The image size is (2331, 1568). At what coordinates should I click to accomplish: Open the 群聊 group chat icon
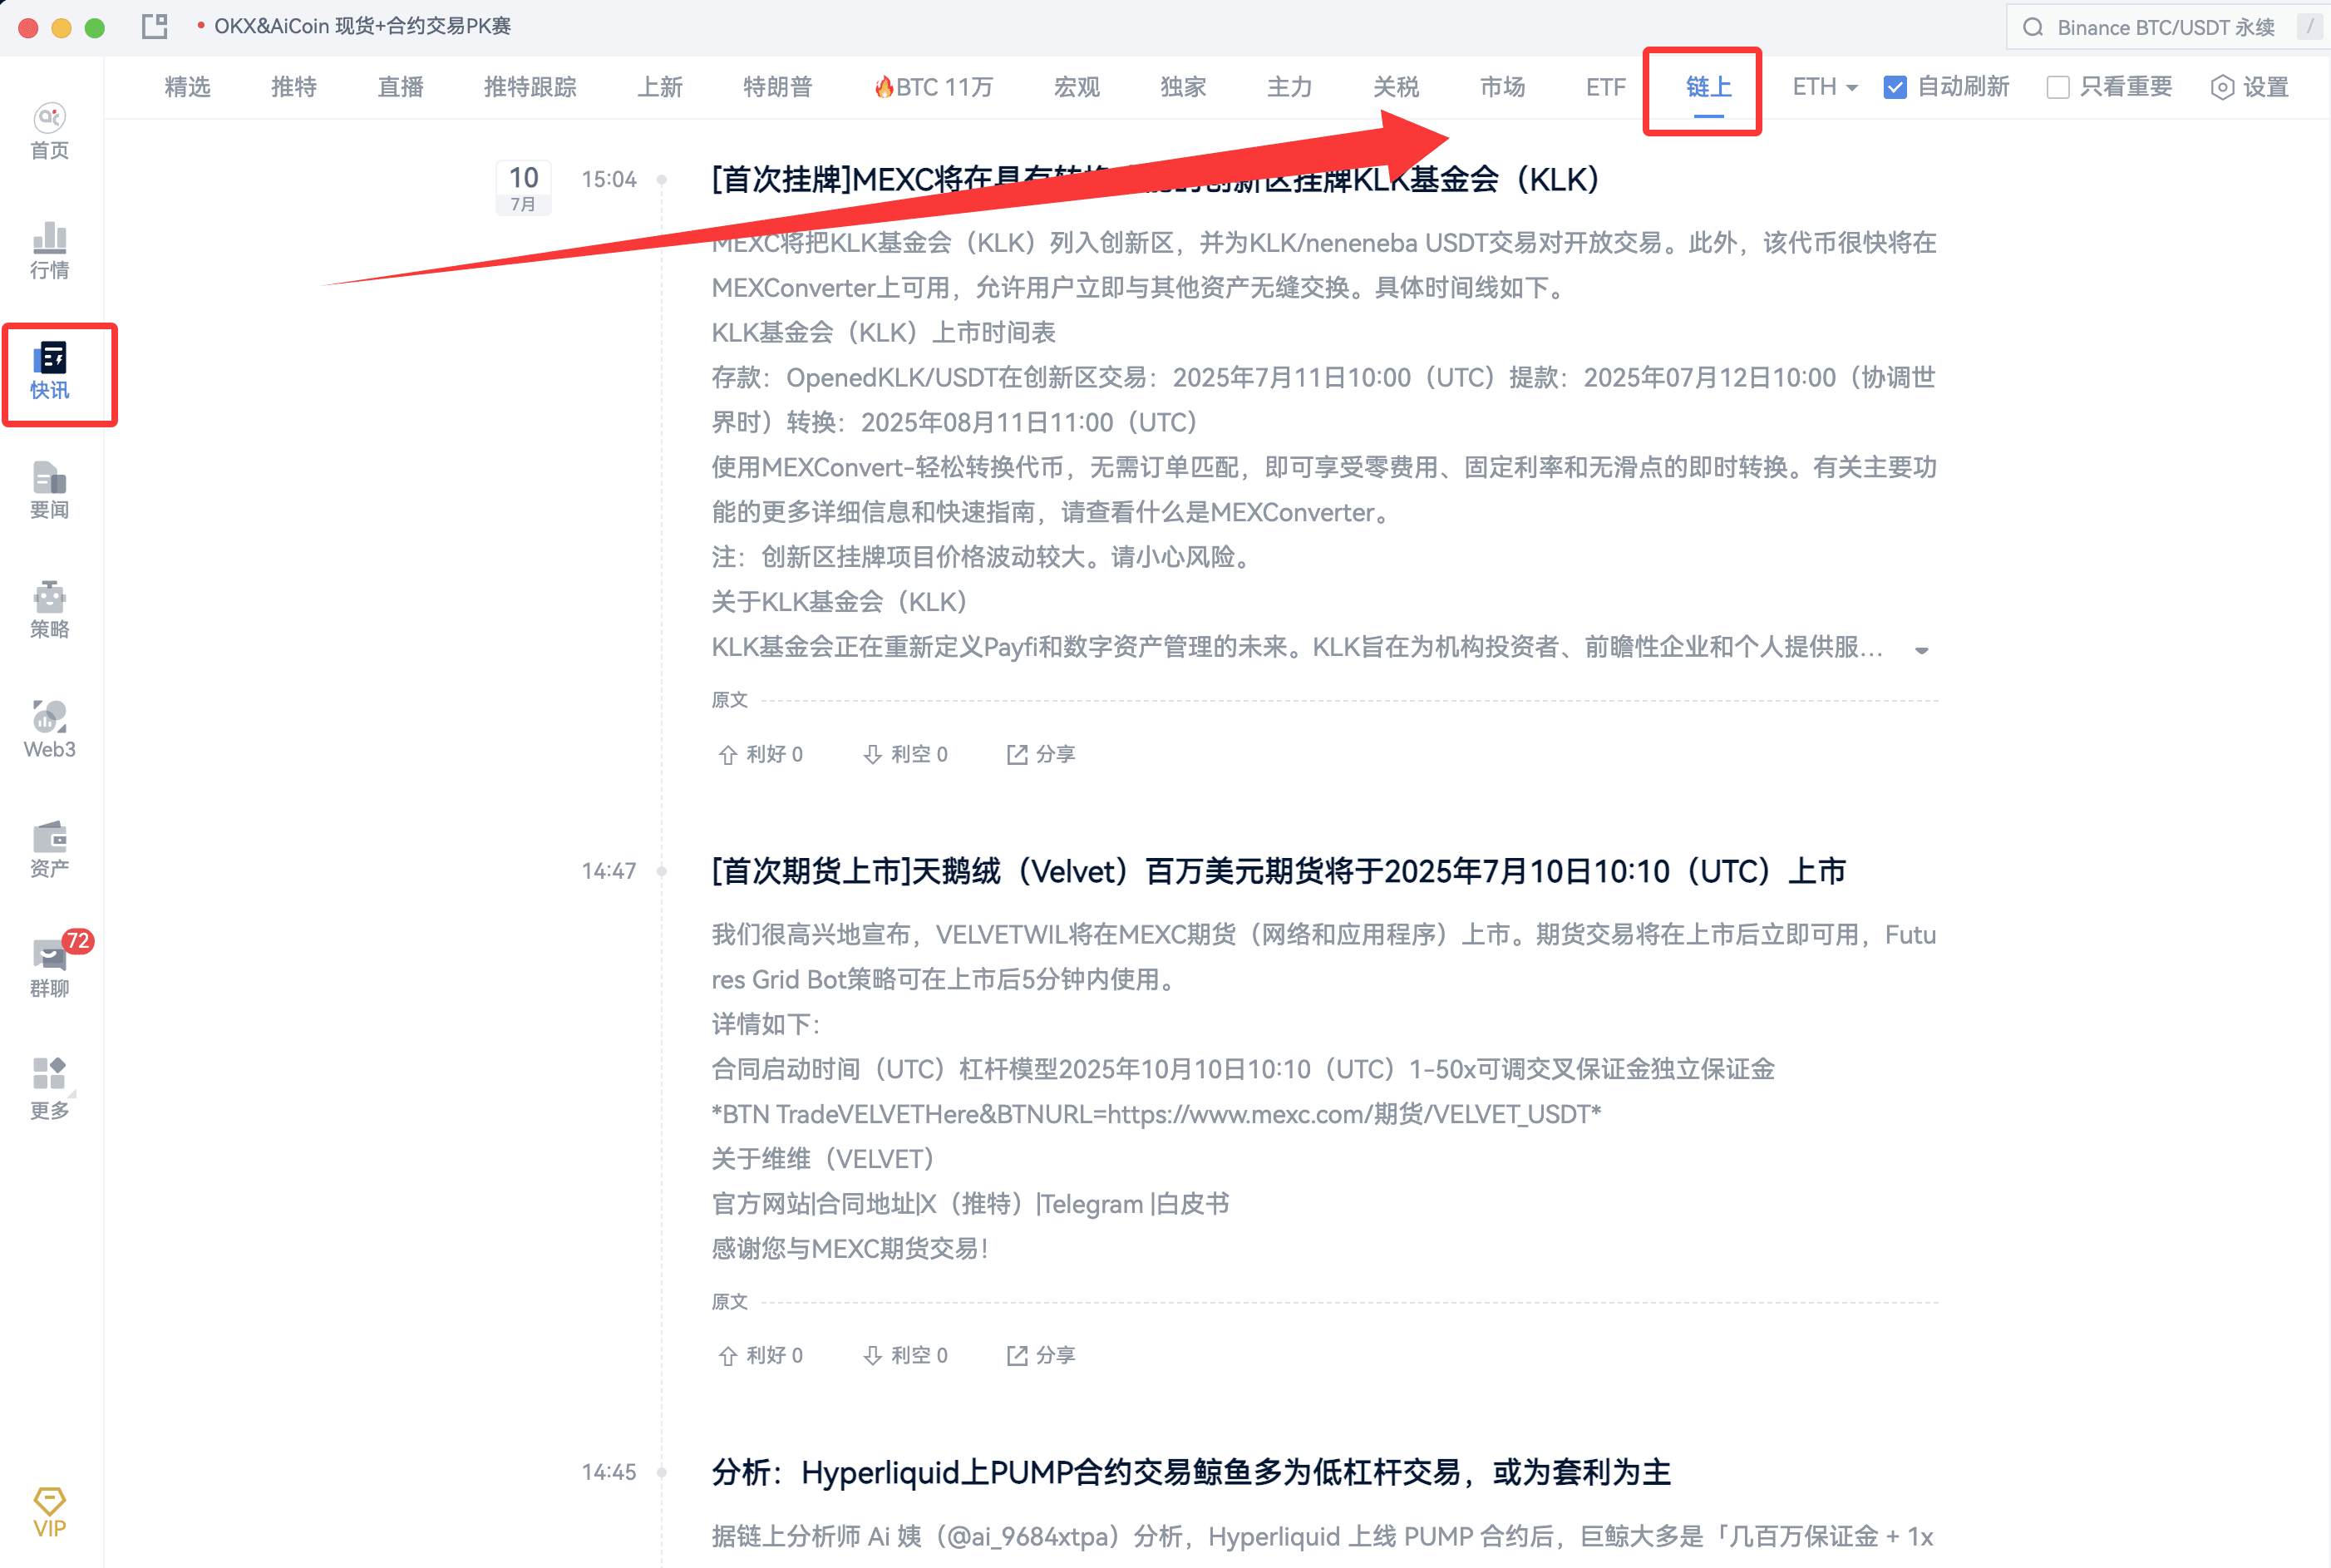tap(49, 969)
